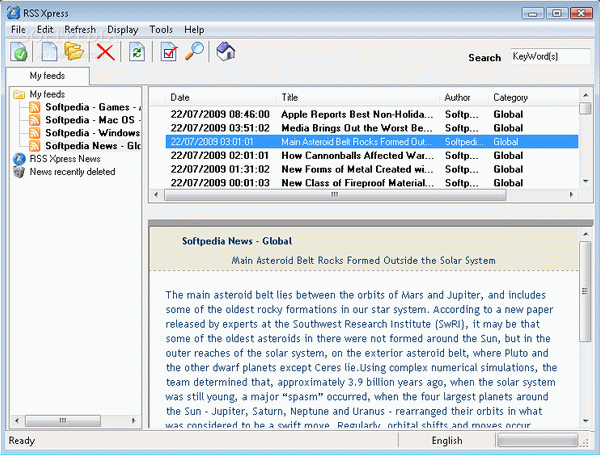
Task: Open the Edit menu
Action: (x=45, y=29)
